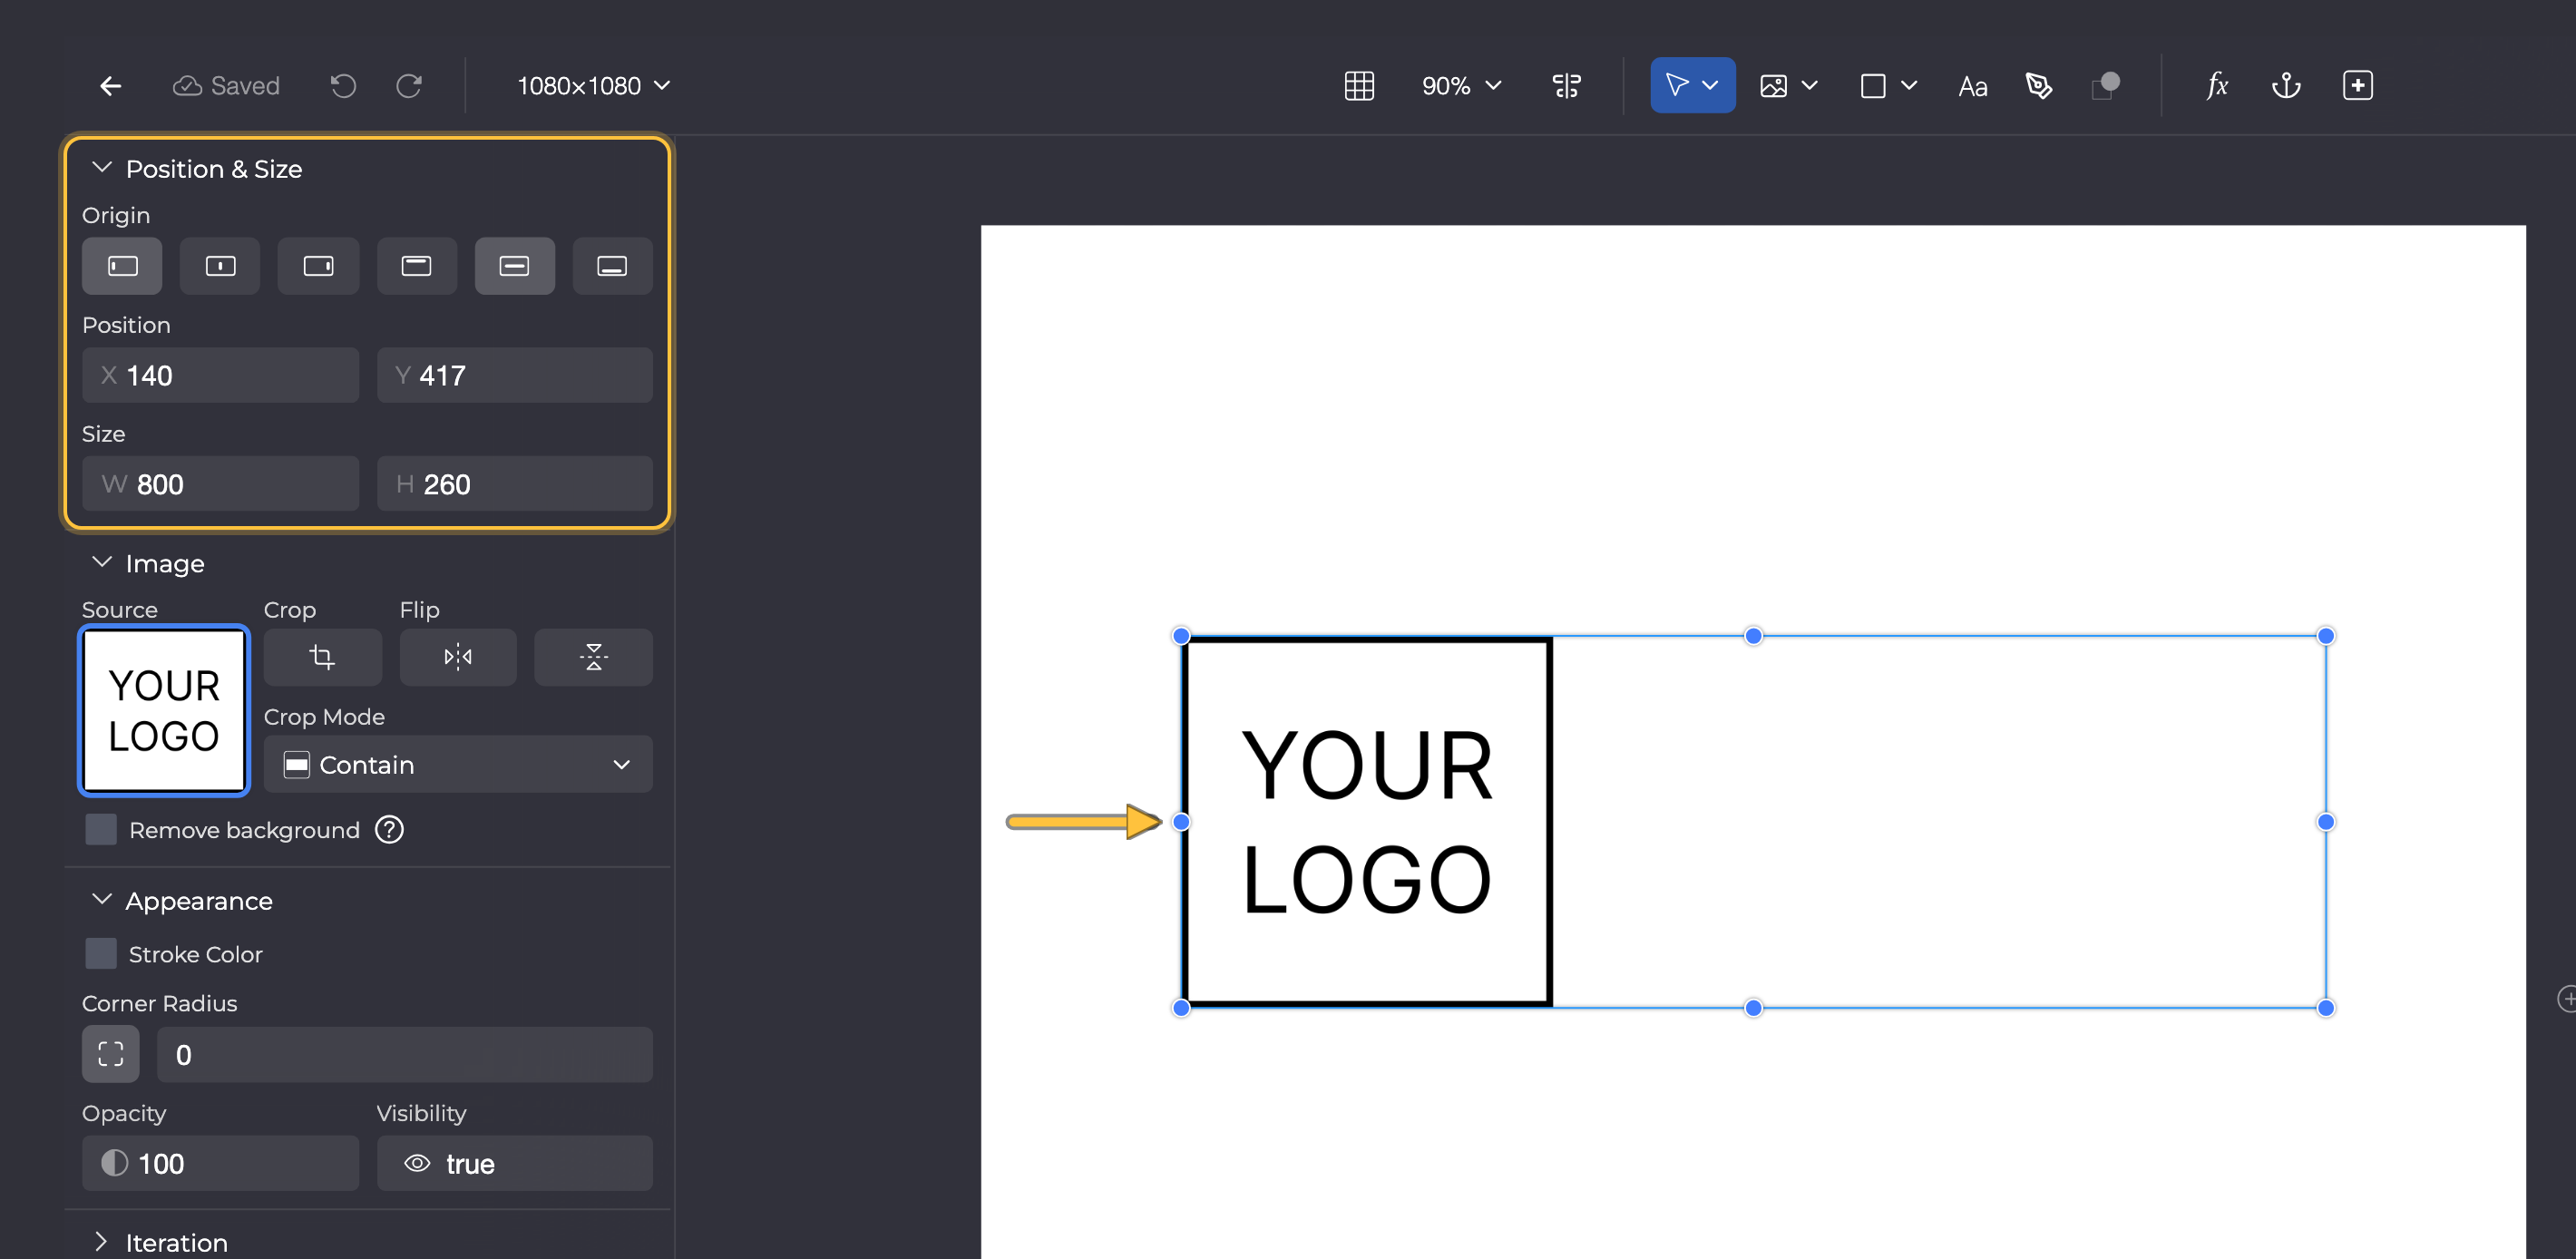Image resolution: width=2576 pixels, height=1259 pixels.
Task: Set origin to top vertical
Action: [x=416, y=266]
